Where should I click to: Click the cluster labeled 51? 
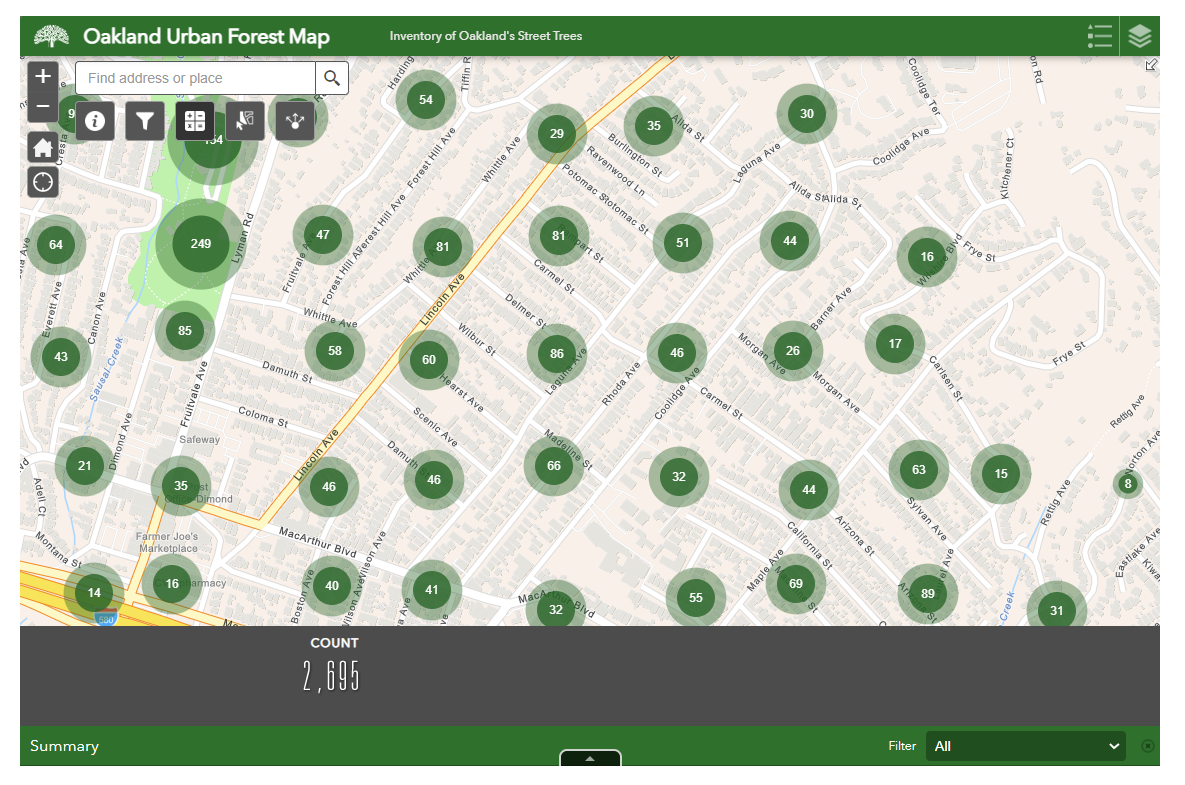(x=682, y=243)
